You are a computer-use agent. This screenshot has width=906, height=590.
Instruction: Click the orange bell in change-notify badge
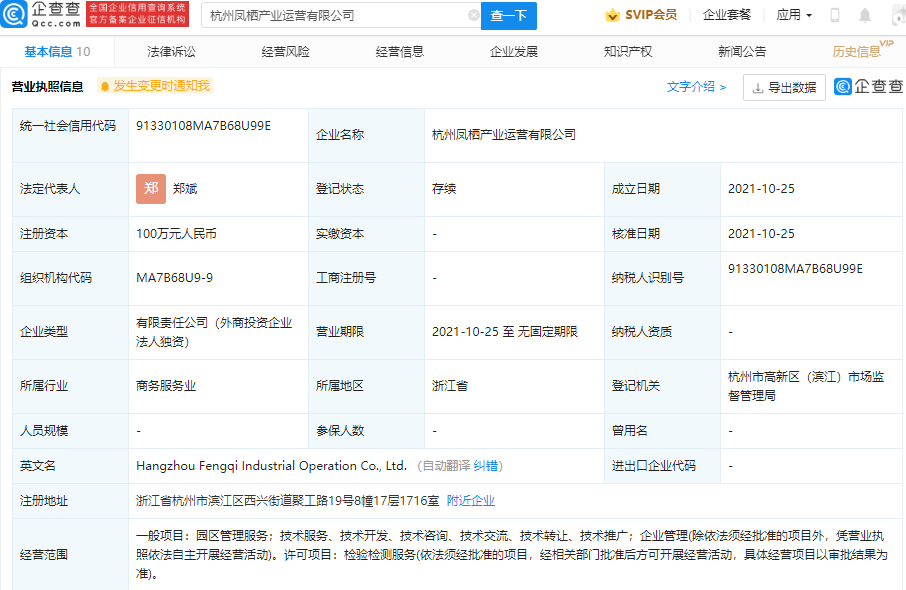(105, 87)
